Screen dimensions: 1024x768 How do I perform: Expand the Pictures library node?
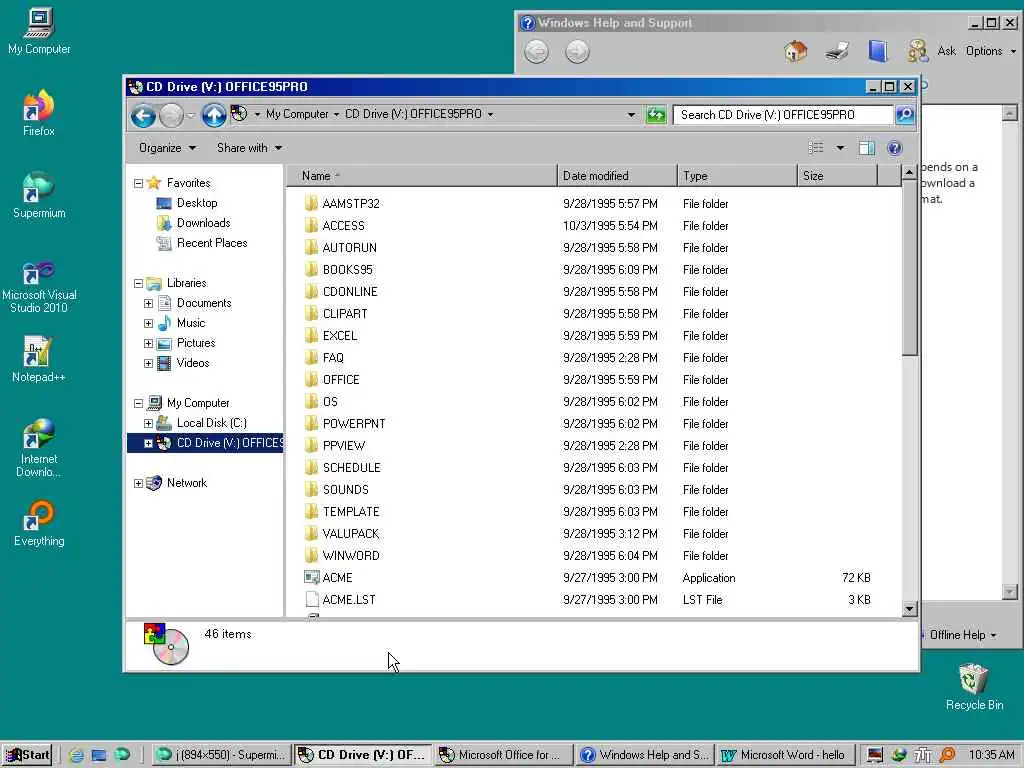coord(148,344)
